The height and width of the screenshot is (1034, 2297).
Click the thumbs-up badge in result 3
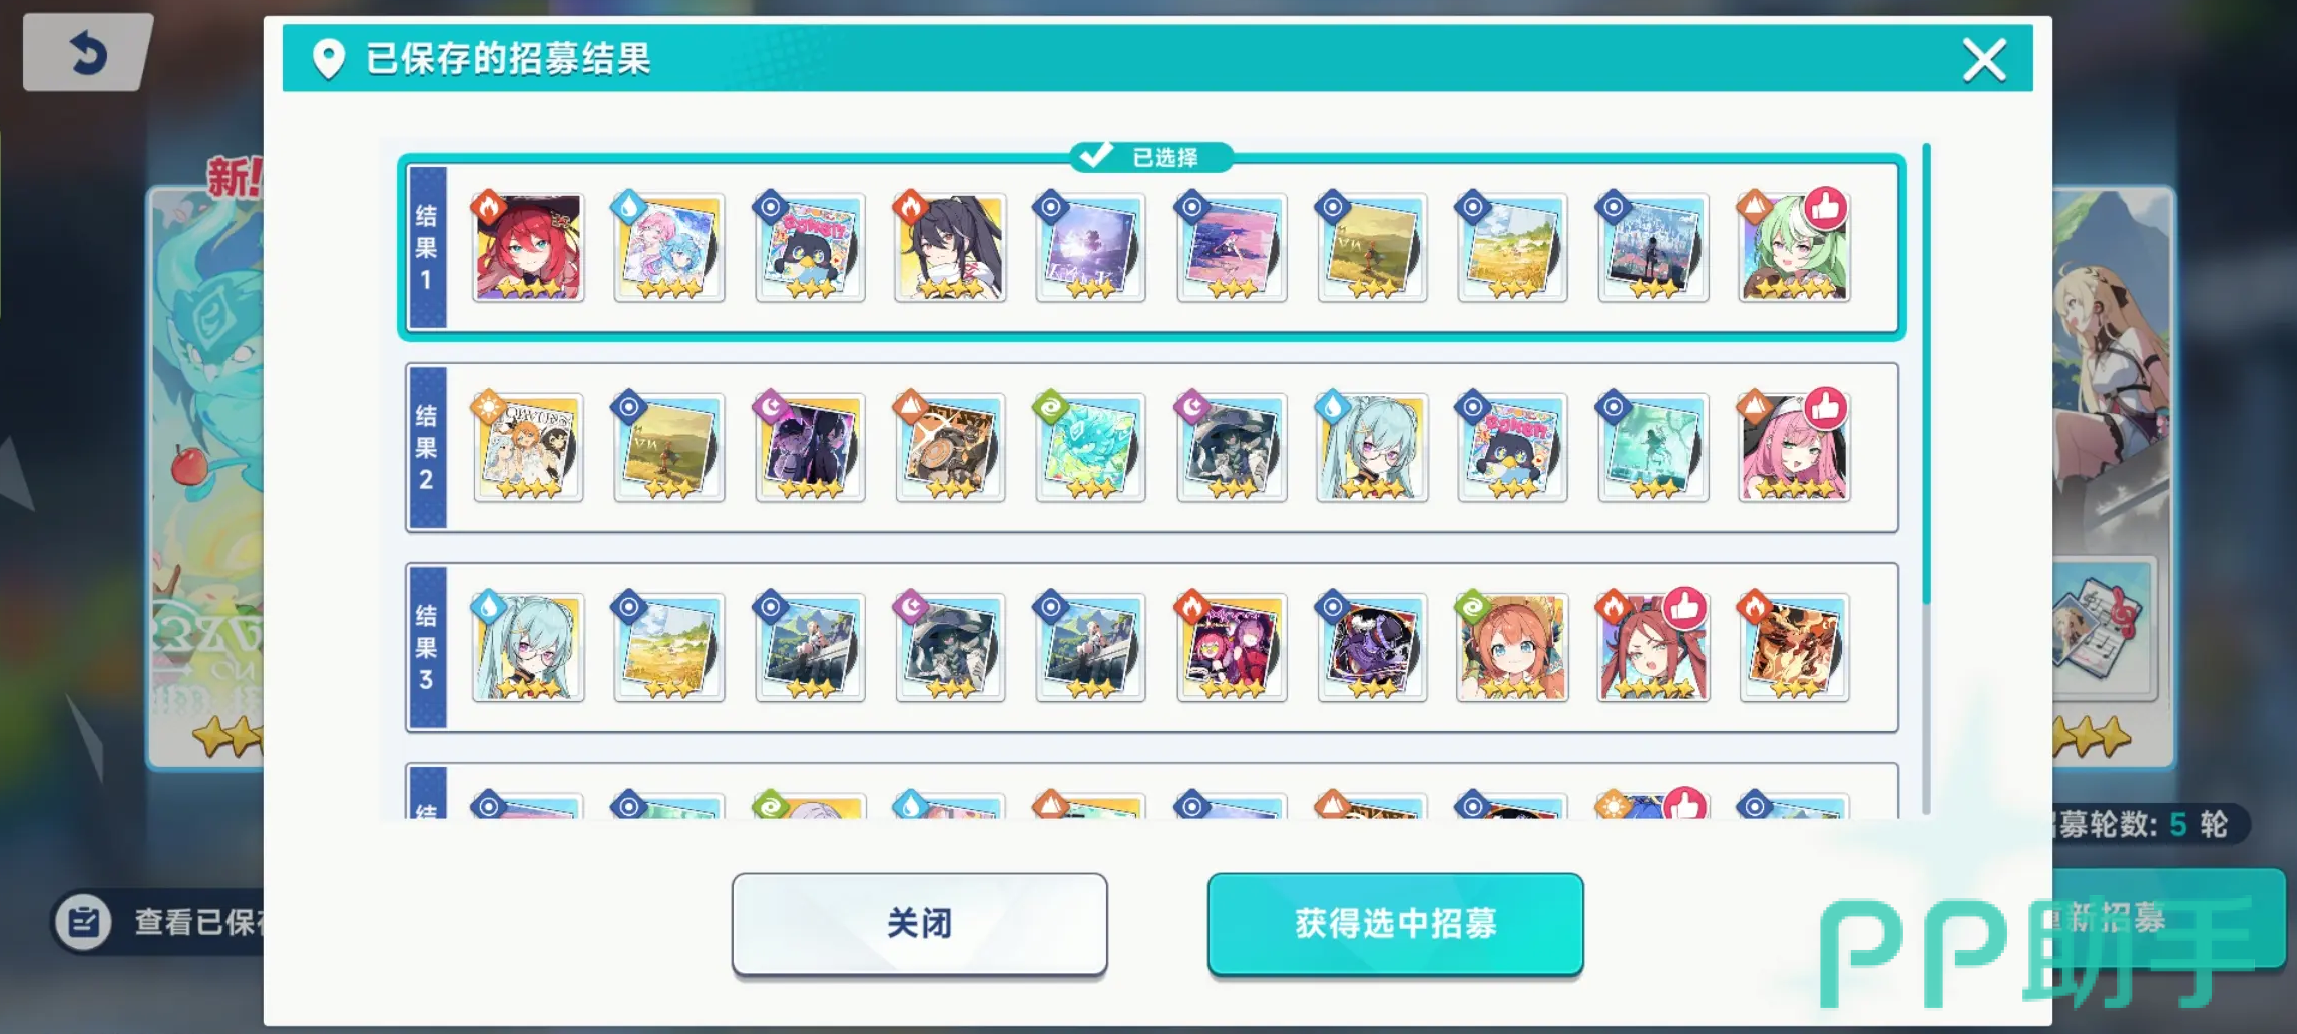[1685, 609]
